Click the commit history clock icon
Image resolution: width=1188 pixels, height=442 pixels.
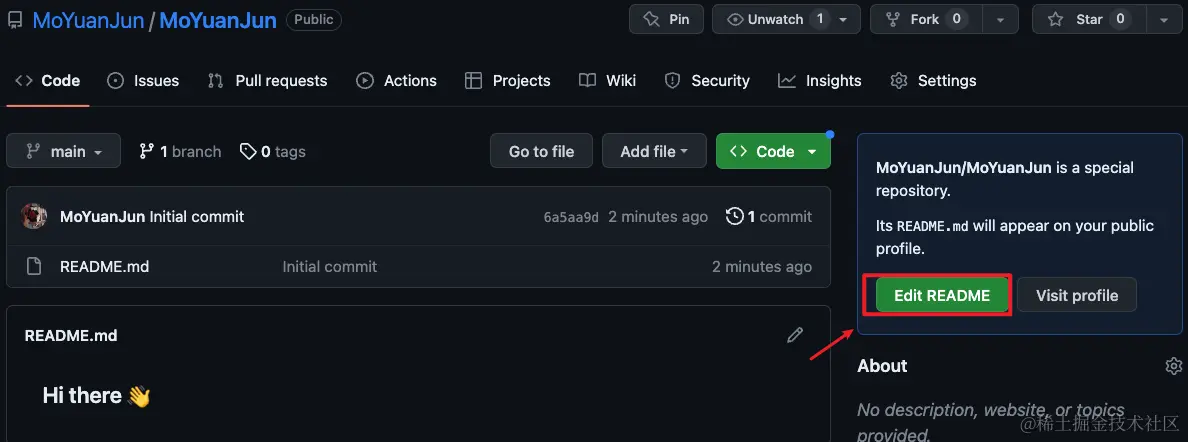coord(735,216)
